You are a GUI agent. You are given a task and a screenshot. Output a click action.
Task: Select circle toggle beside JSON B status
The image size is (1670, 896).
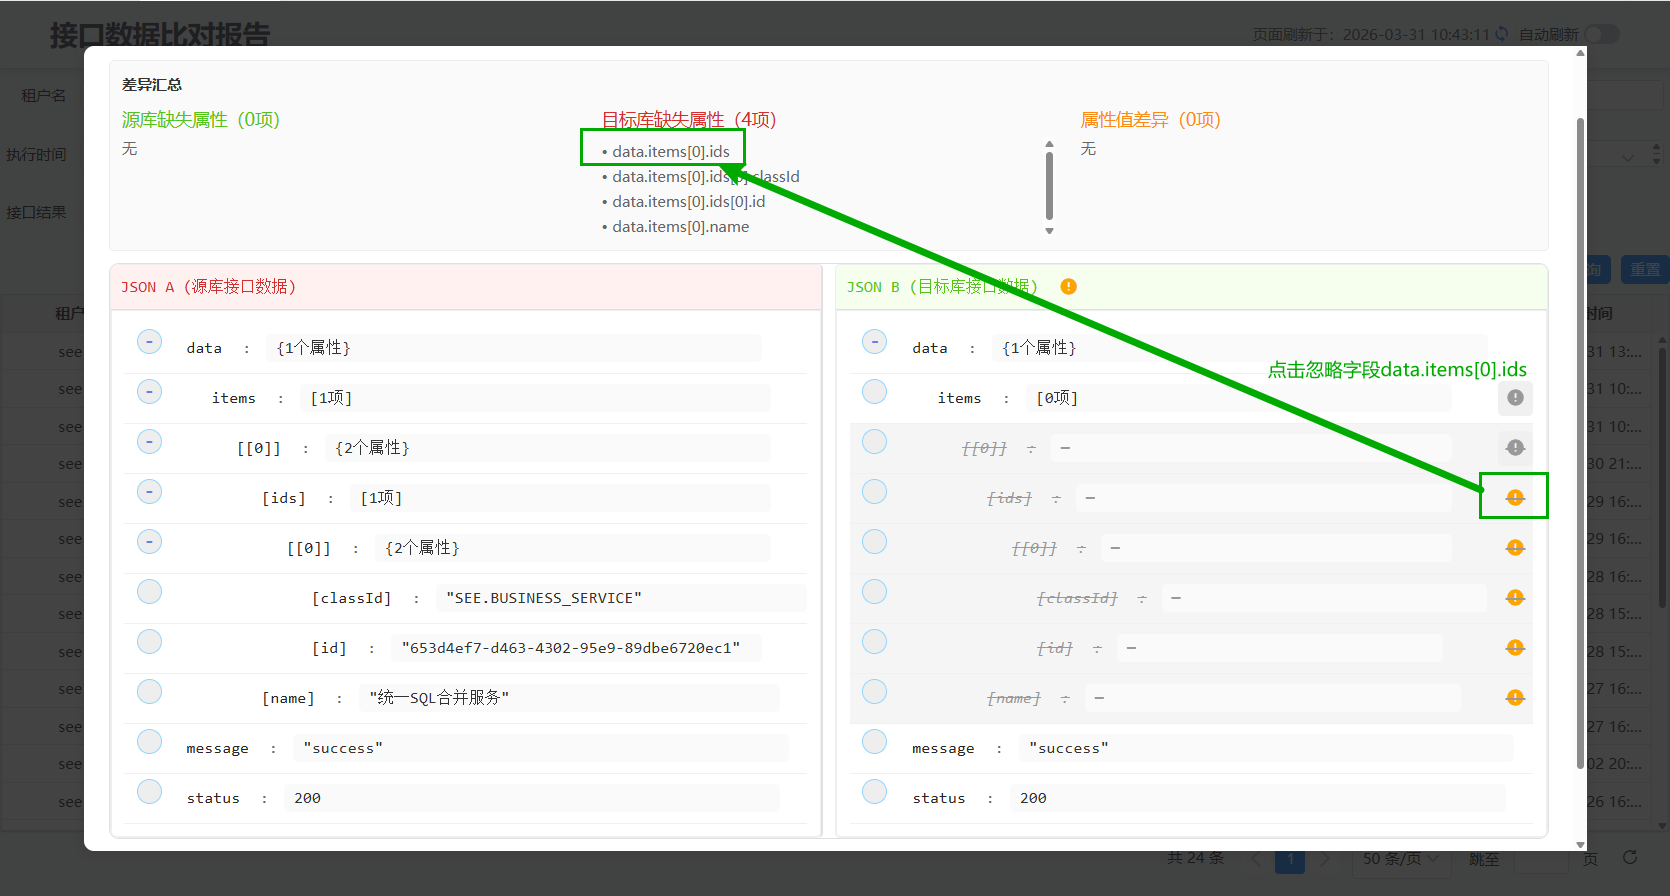pyautogui.click(x=875, y=792)
